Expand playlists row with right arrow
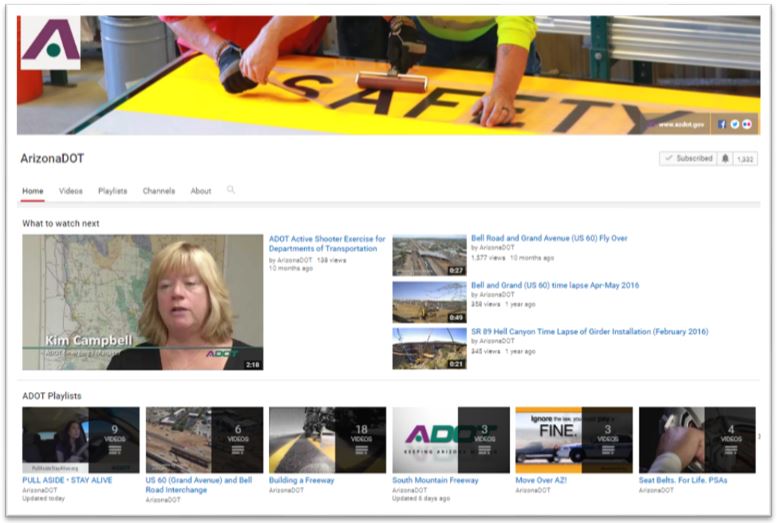Viewport: 777px width, 523px height. [760, 437]
